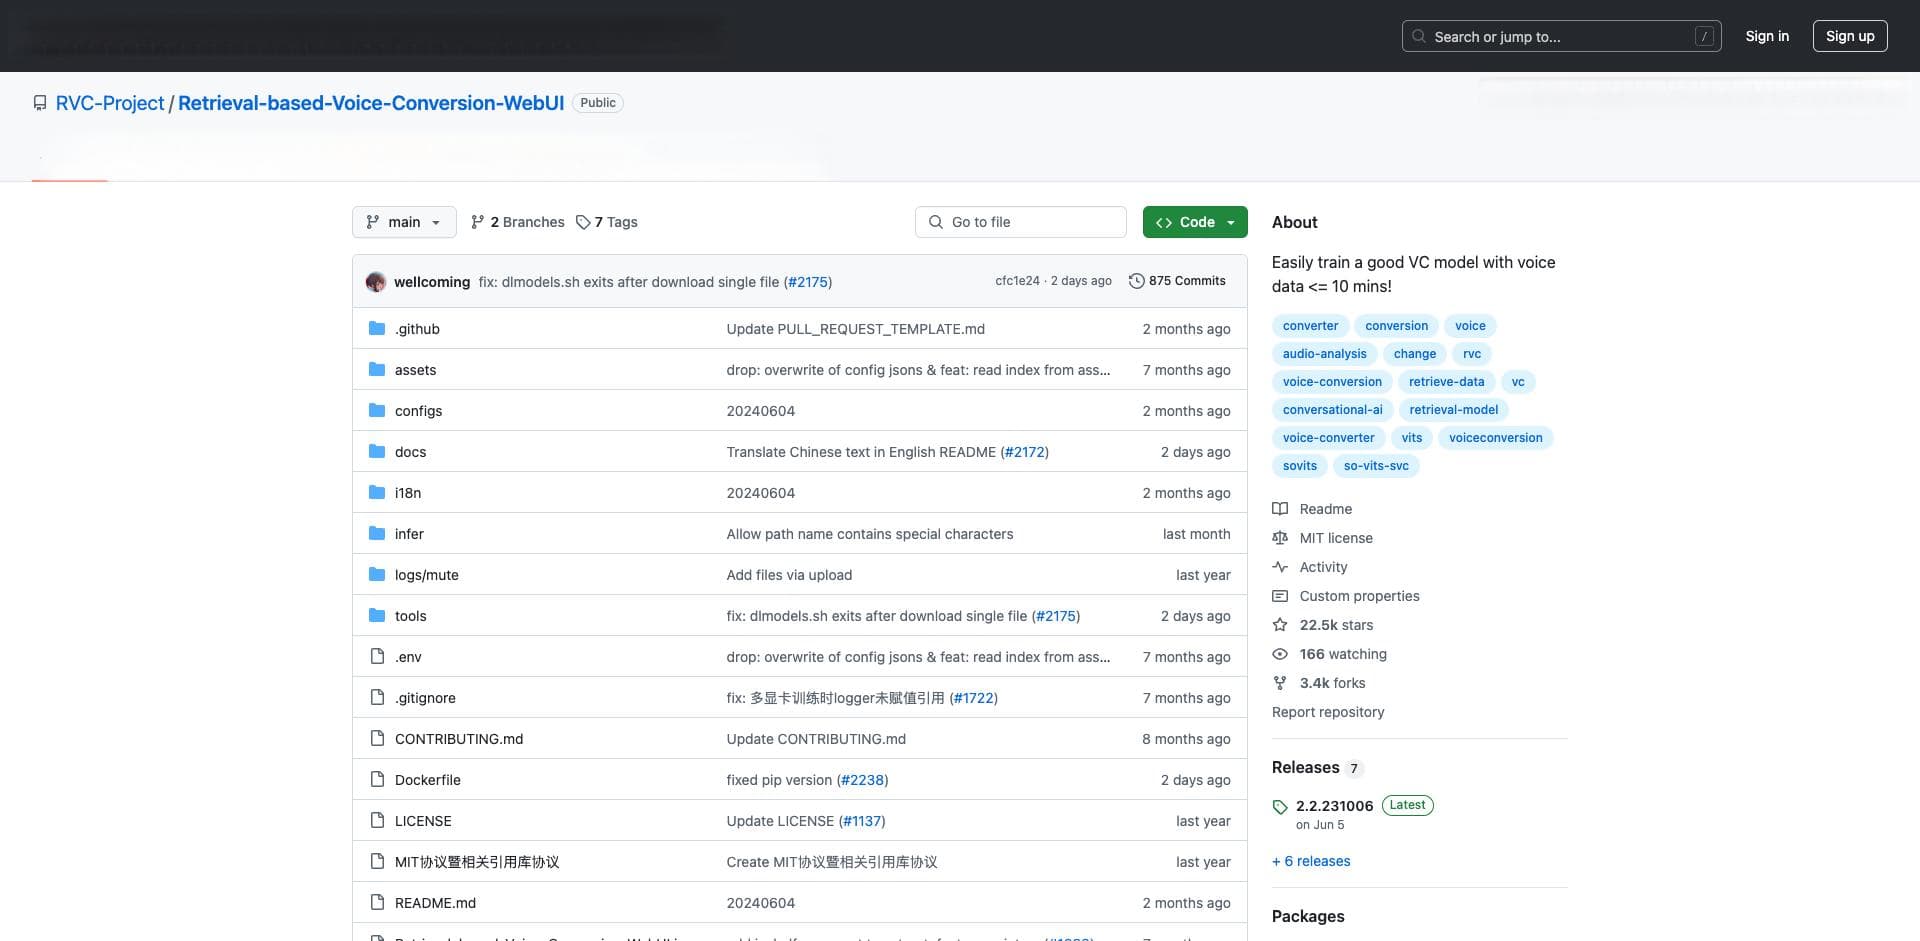
Task: Open the Report repository link
Action: click(x=1328, y=712)
